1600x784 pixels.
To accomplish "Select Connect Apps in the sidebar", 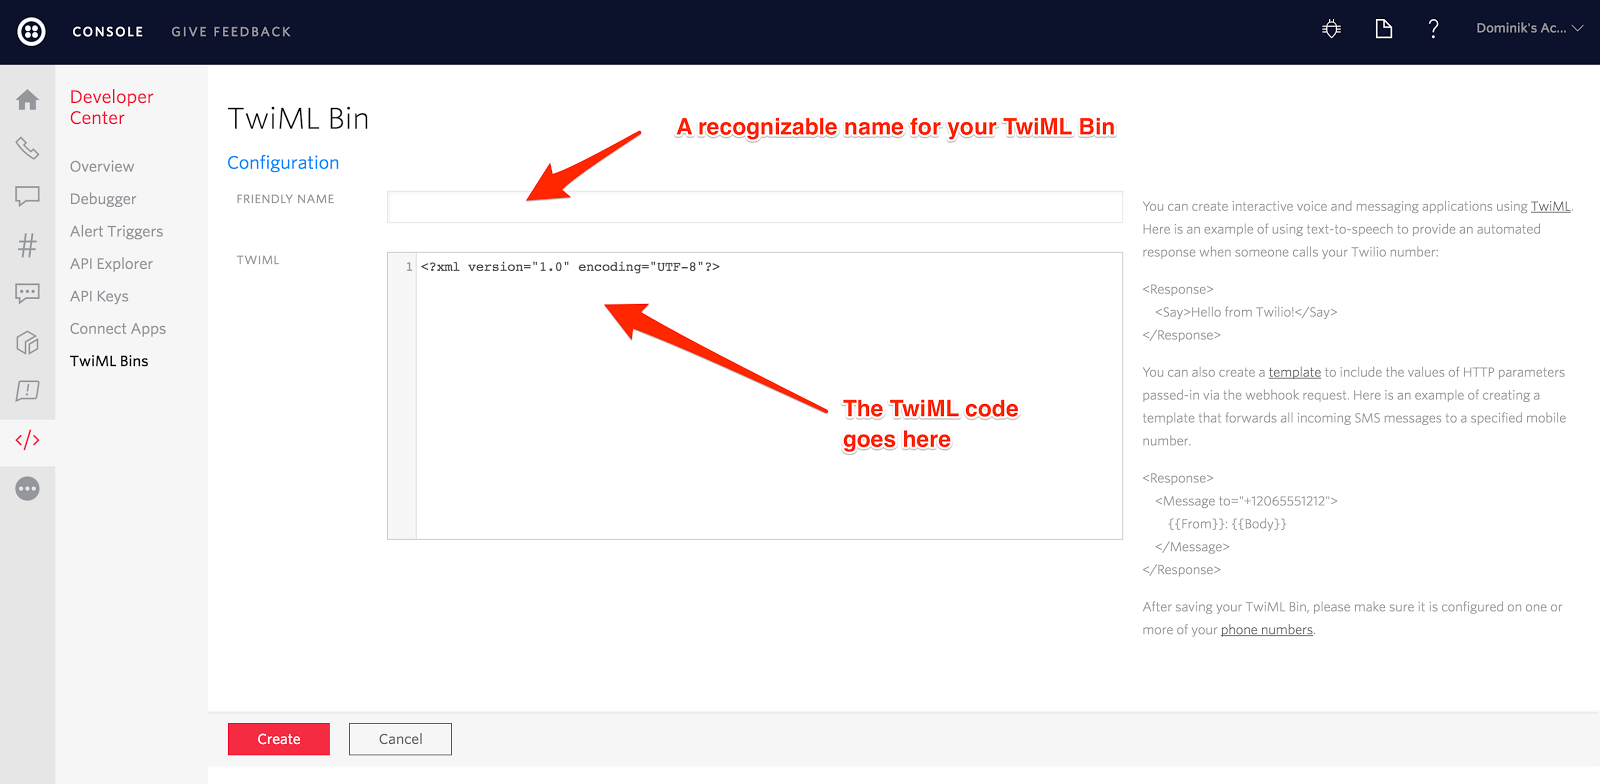I will (x=118, y=329).
